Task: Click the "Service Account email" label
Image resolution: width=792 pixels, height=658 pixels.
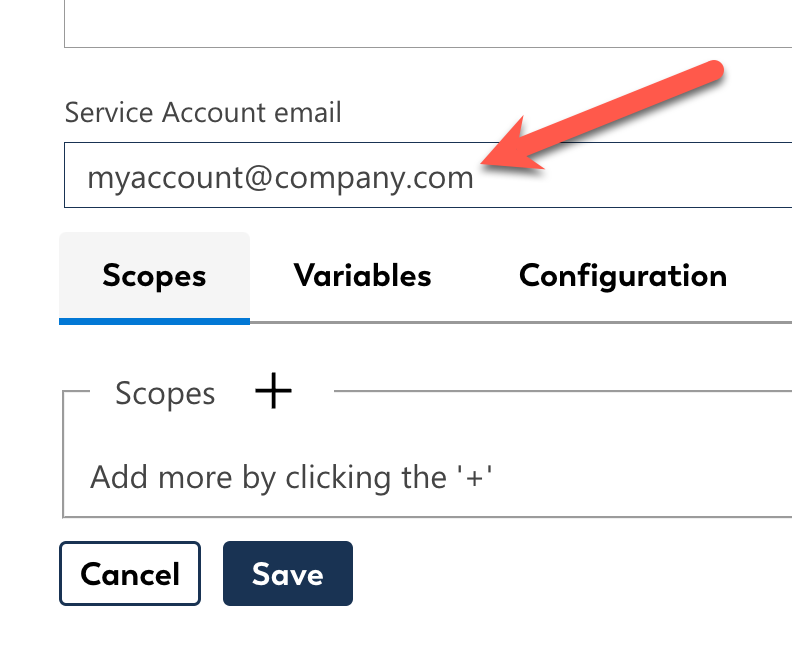Action: (203, 112)
